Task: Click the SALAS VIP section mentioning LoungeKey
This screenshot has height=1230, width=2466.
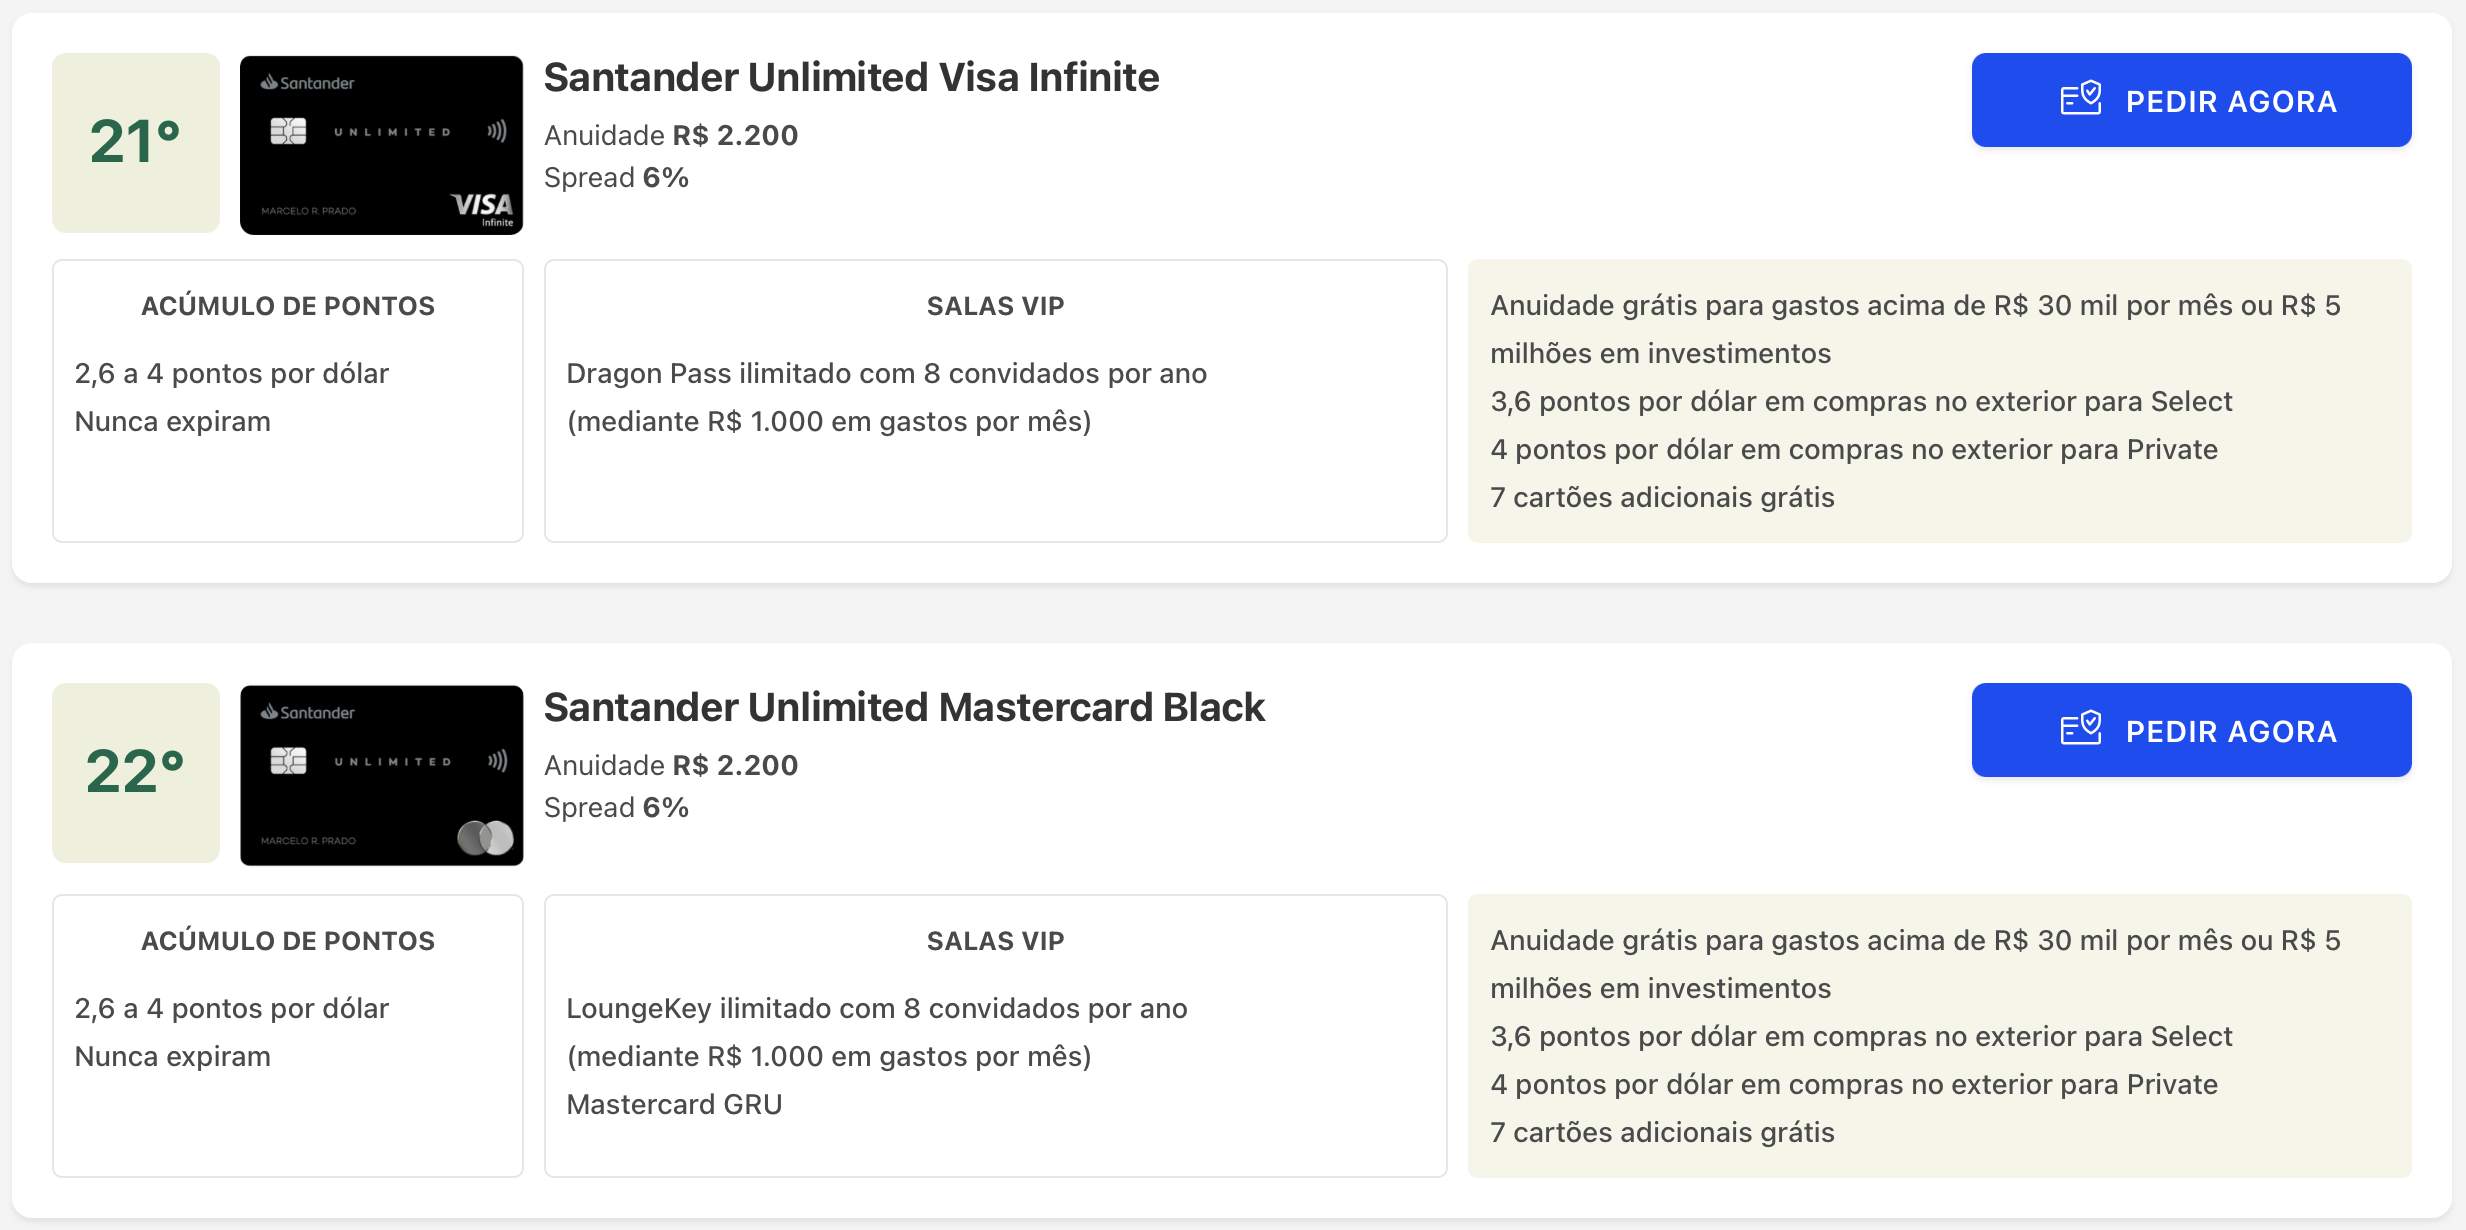Action: [x=995, y=1035]
